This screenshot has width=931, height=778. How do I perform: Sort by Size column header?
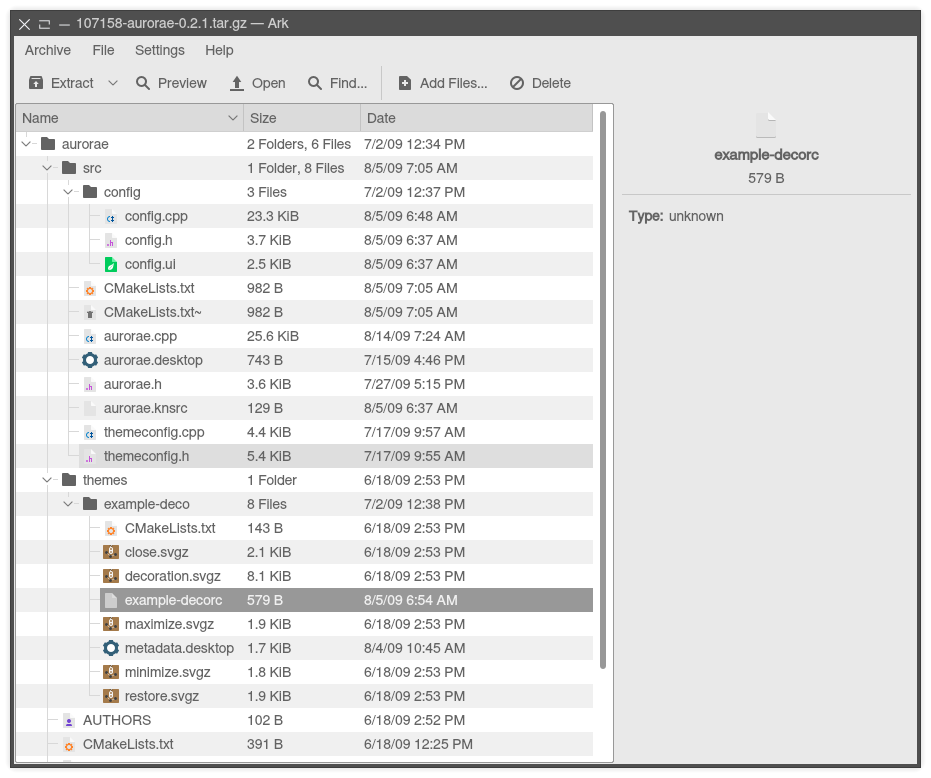click(x=302, y=118)
